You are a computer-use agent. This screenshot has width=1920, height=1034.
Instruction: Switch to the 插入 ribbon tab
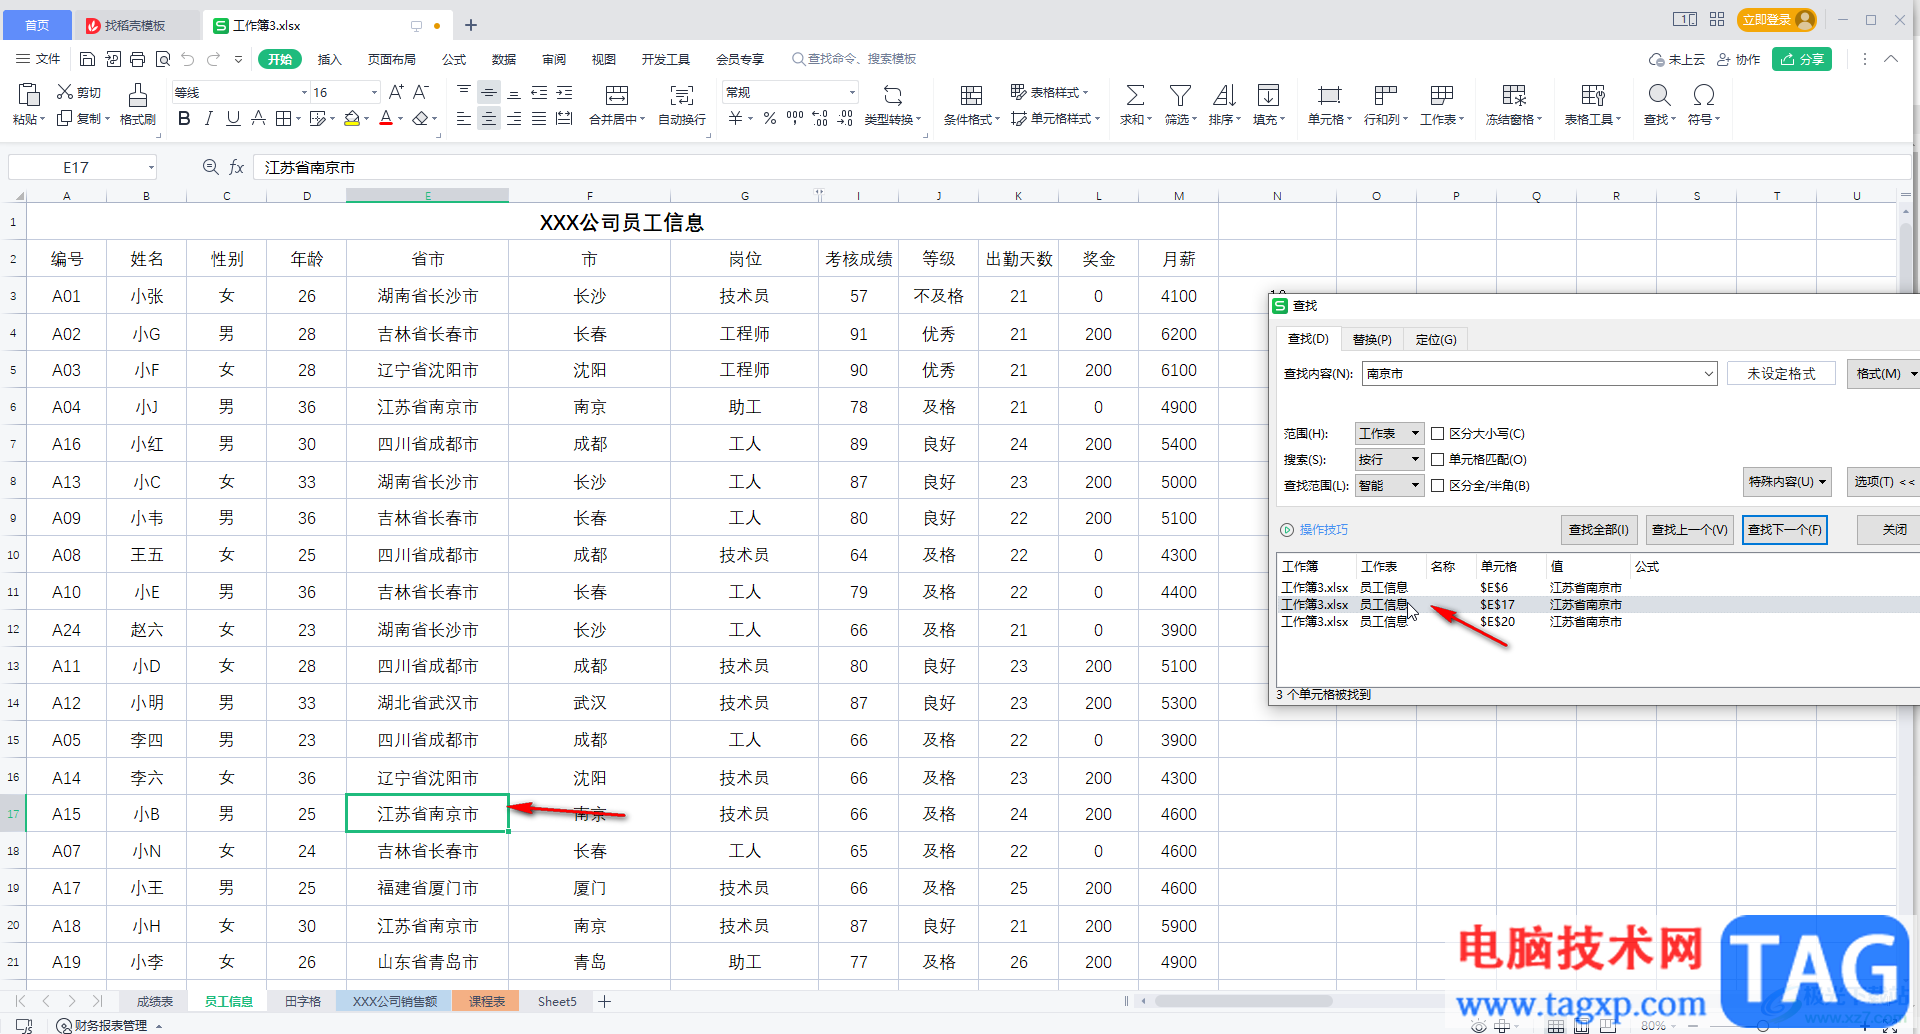329,59
